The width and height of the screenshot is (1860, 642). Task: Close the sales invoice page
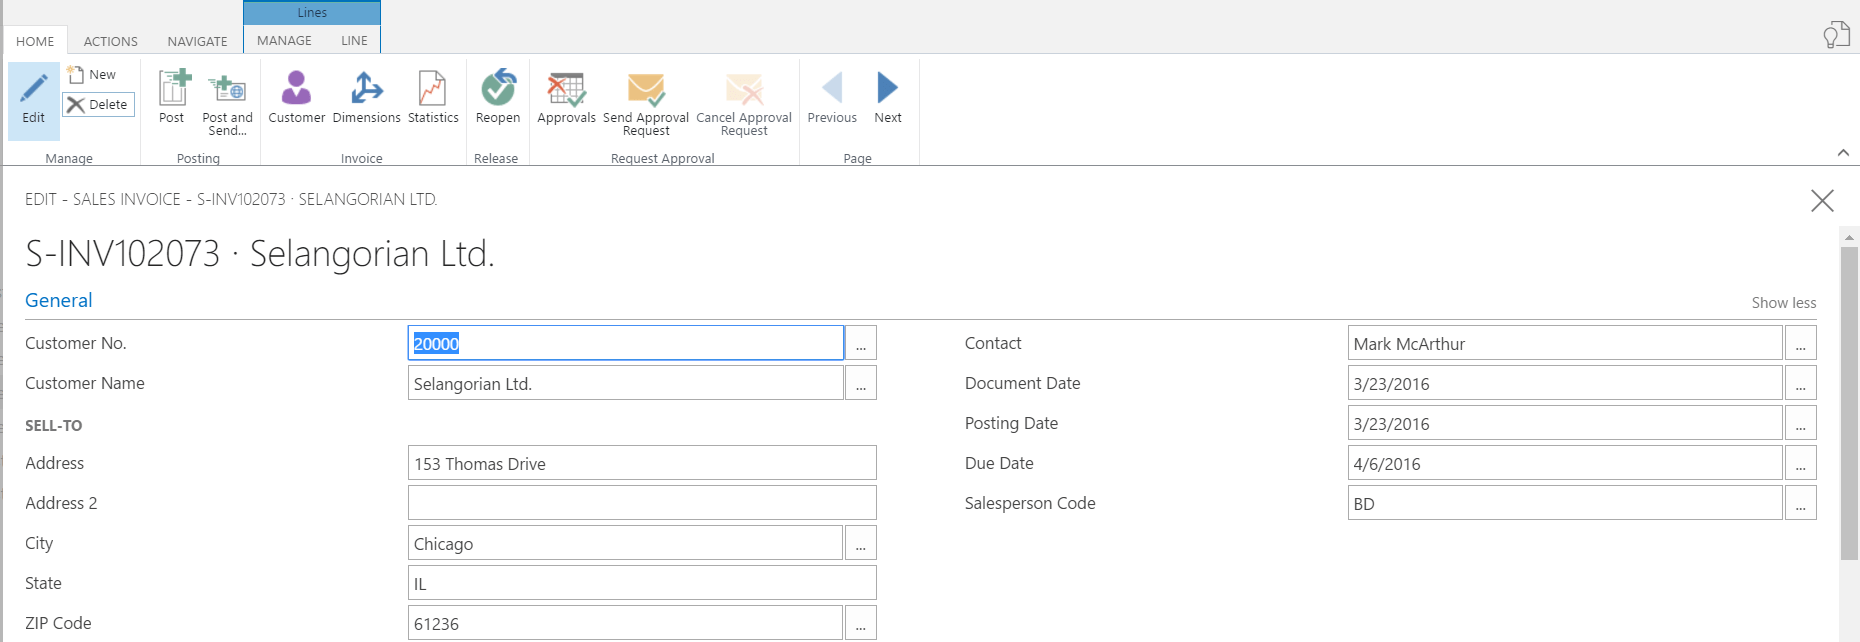pyautogui.click(x=1822, y=201)
